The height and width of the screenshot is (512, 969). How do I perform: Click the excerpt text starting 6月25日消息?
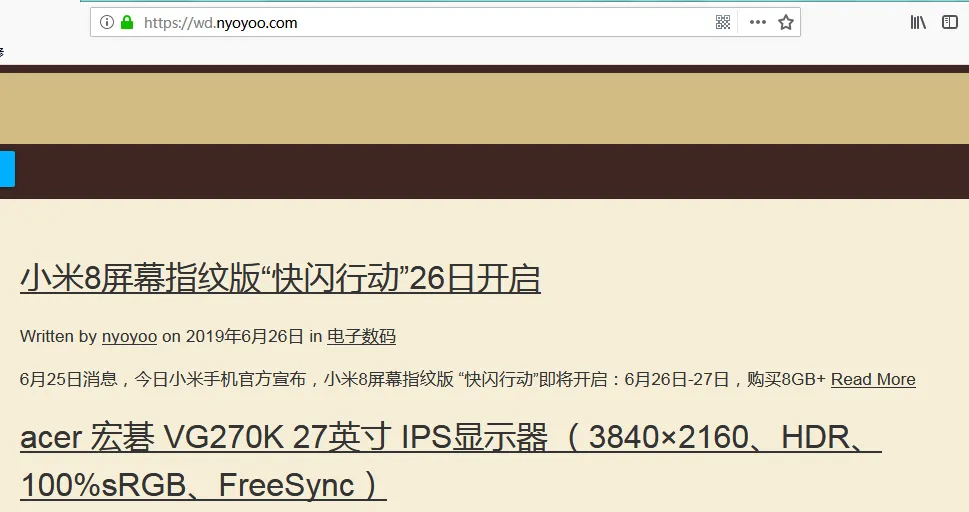point(422,379)
